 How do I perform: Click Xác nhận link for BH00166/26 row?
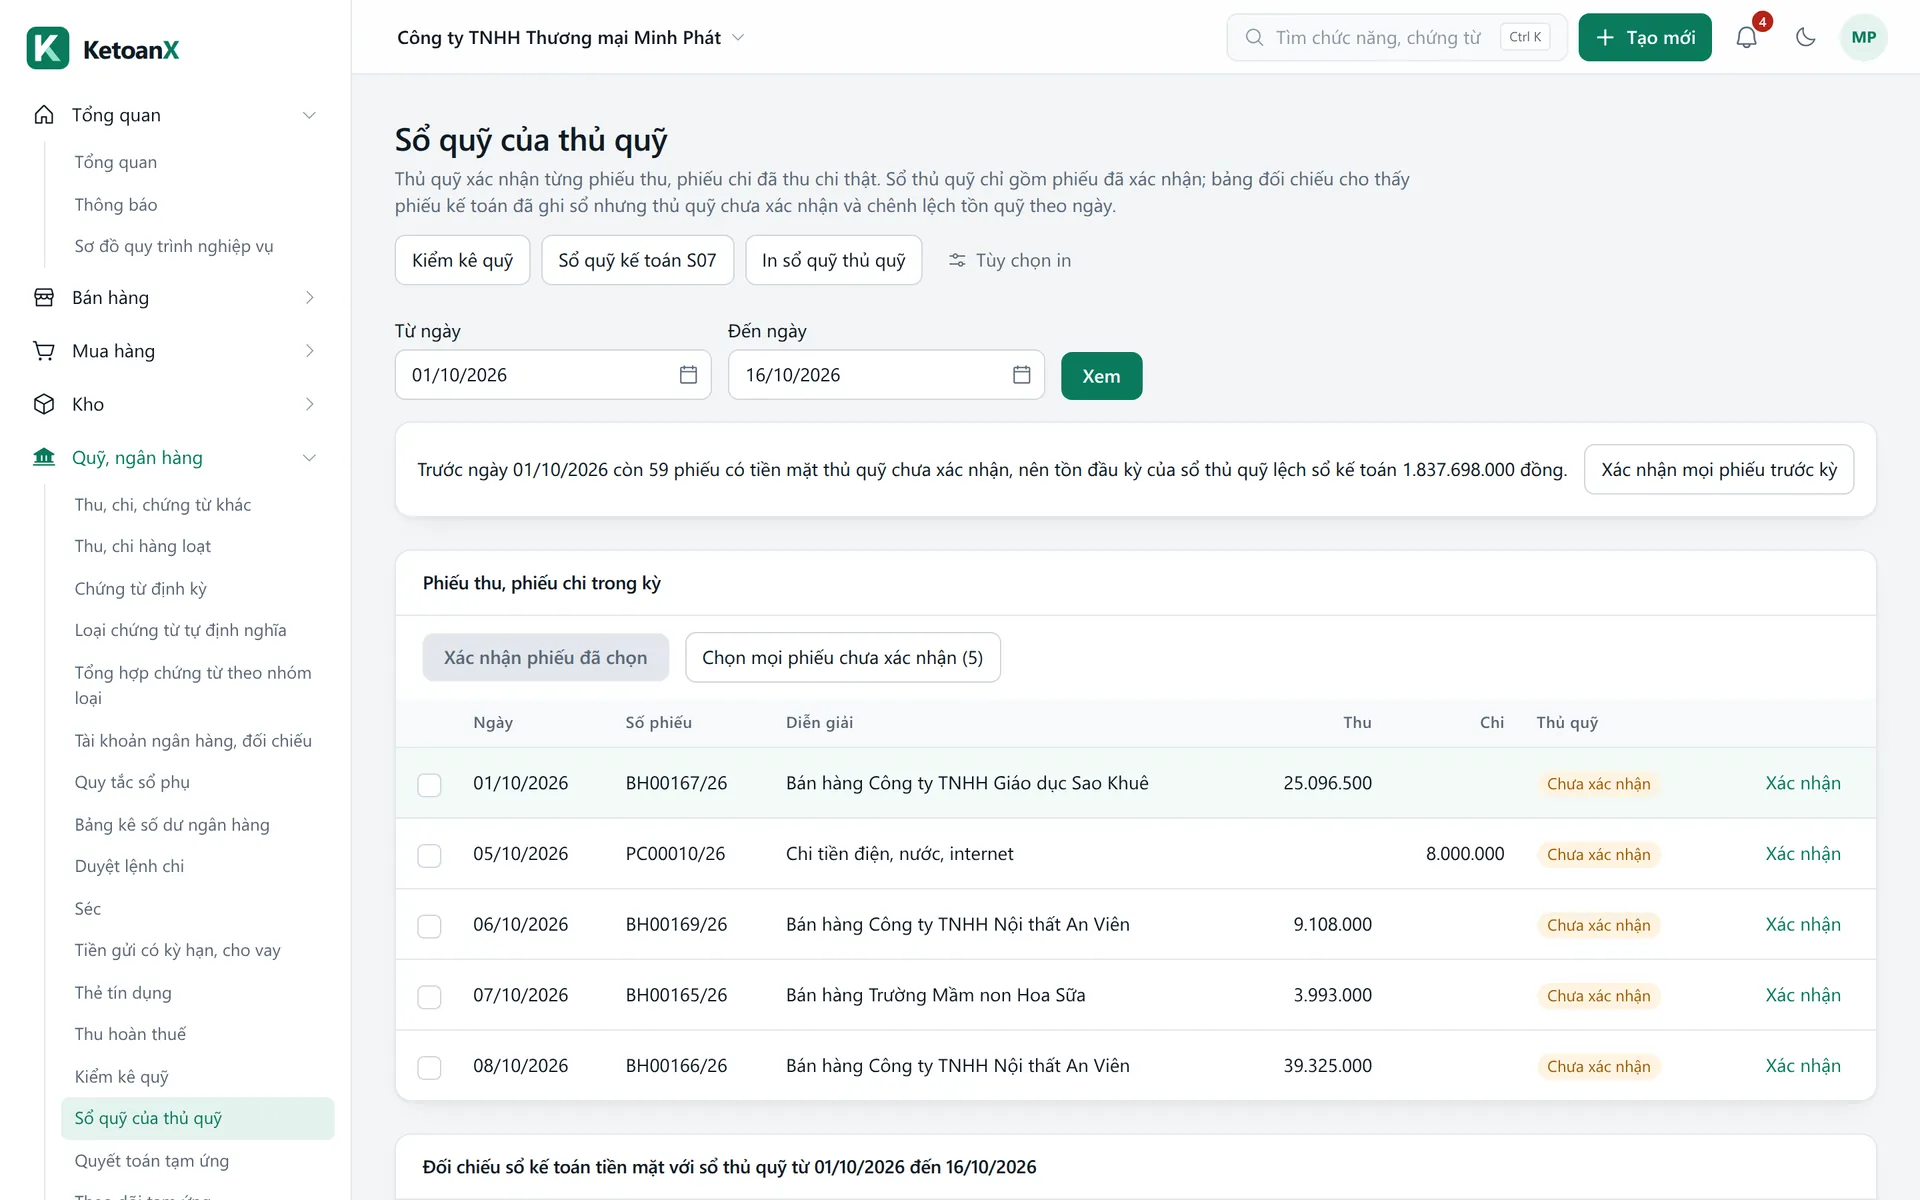[x=1802, y=1066]
